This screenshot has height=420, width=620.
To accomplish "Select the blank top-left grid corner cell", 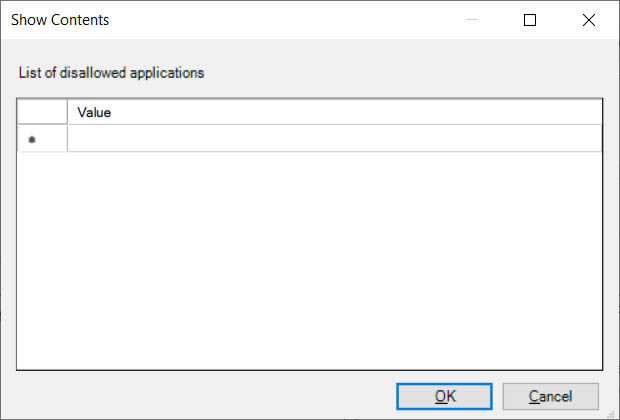I will 42,112.
